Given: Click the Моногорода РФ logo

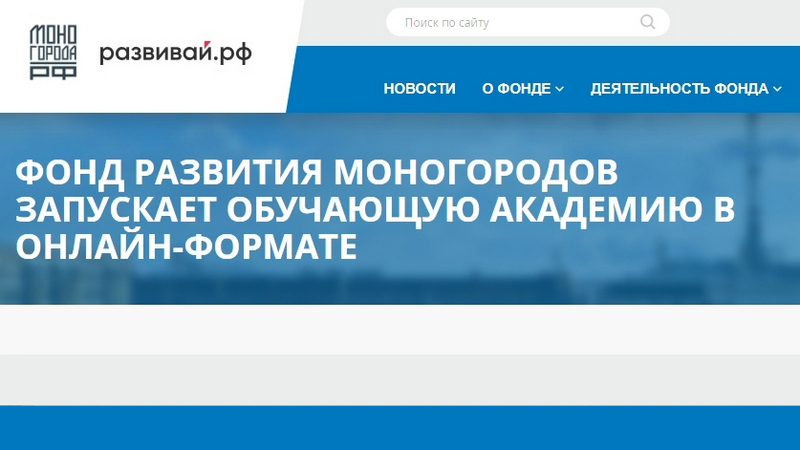Looking at the screenshot, I should pos(53,52).
